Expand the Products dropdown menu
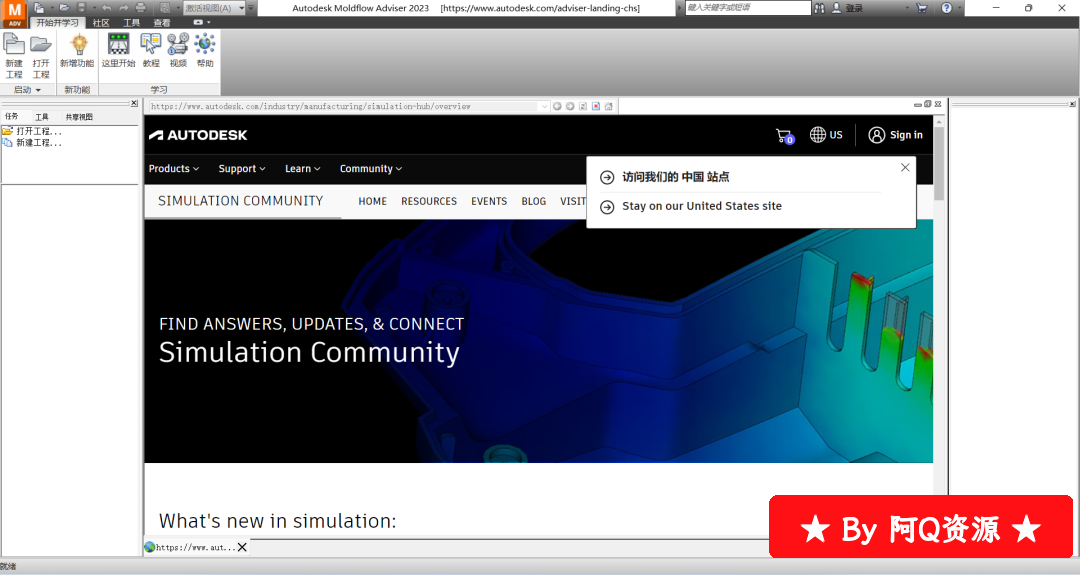 (x=174, y=169)
